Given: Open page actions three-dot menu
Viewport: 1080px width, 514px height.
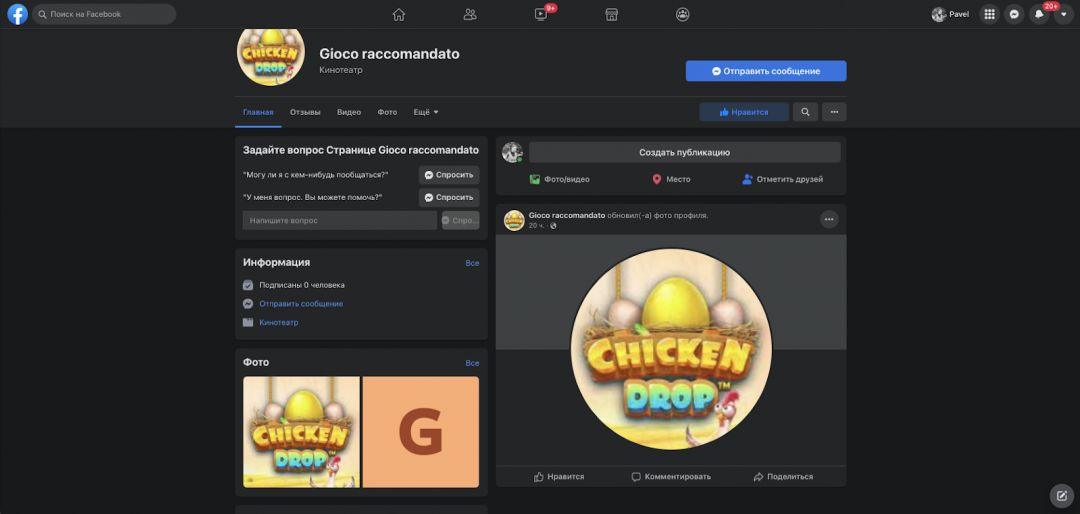Looking at the screenshot, I should tap(834, 112).
